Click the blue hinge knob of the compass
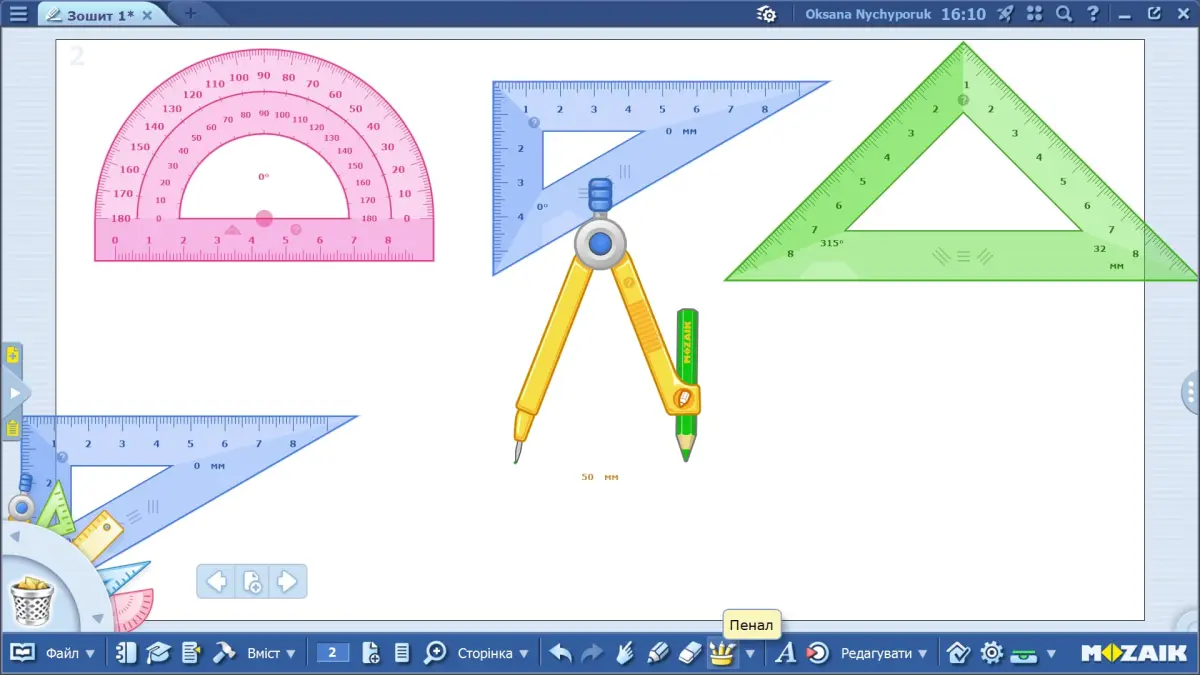The image size is (1200, 675). coord(600,243)
